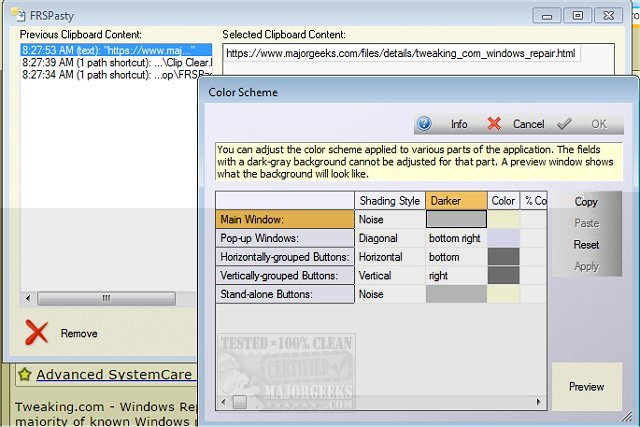Select the gray Darker cell for Main Window
640x427 pixels.
[x=456, y=219]
